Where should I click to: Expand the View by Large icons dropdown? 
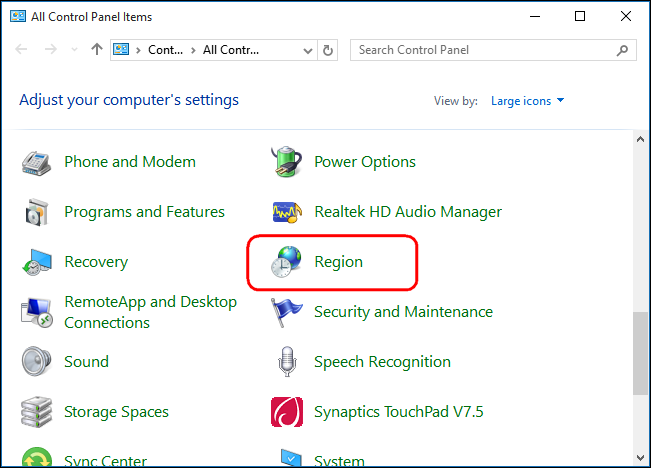tap(527, 101)
